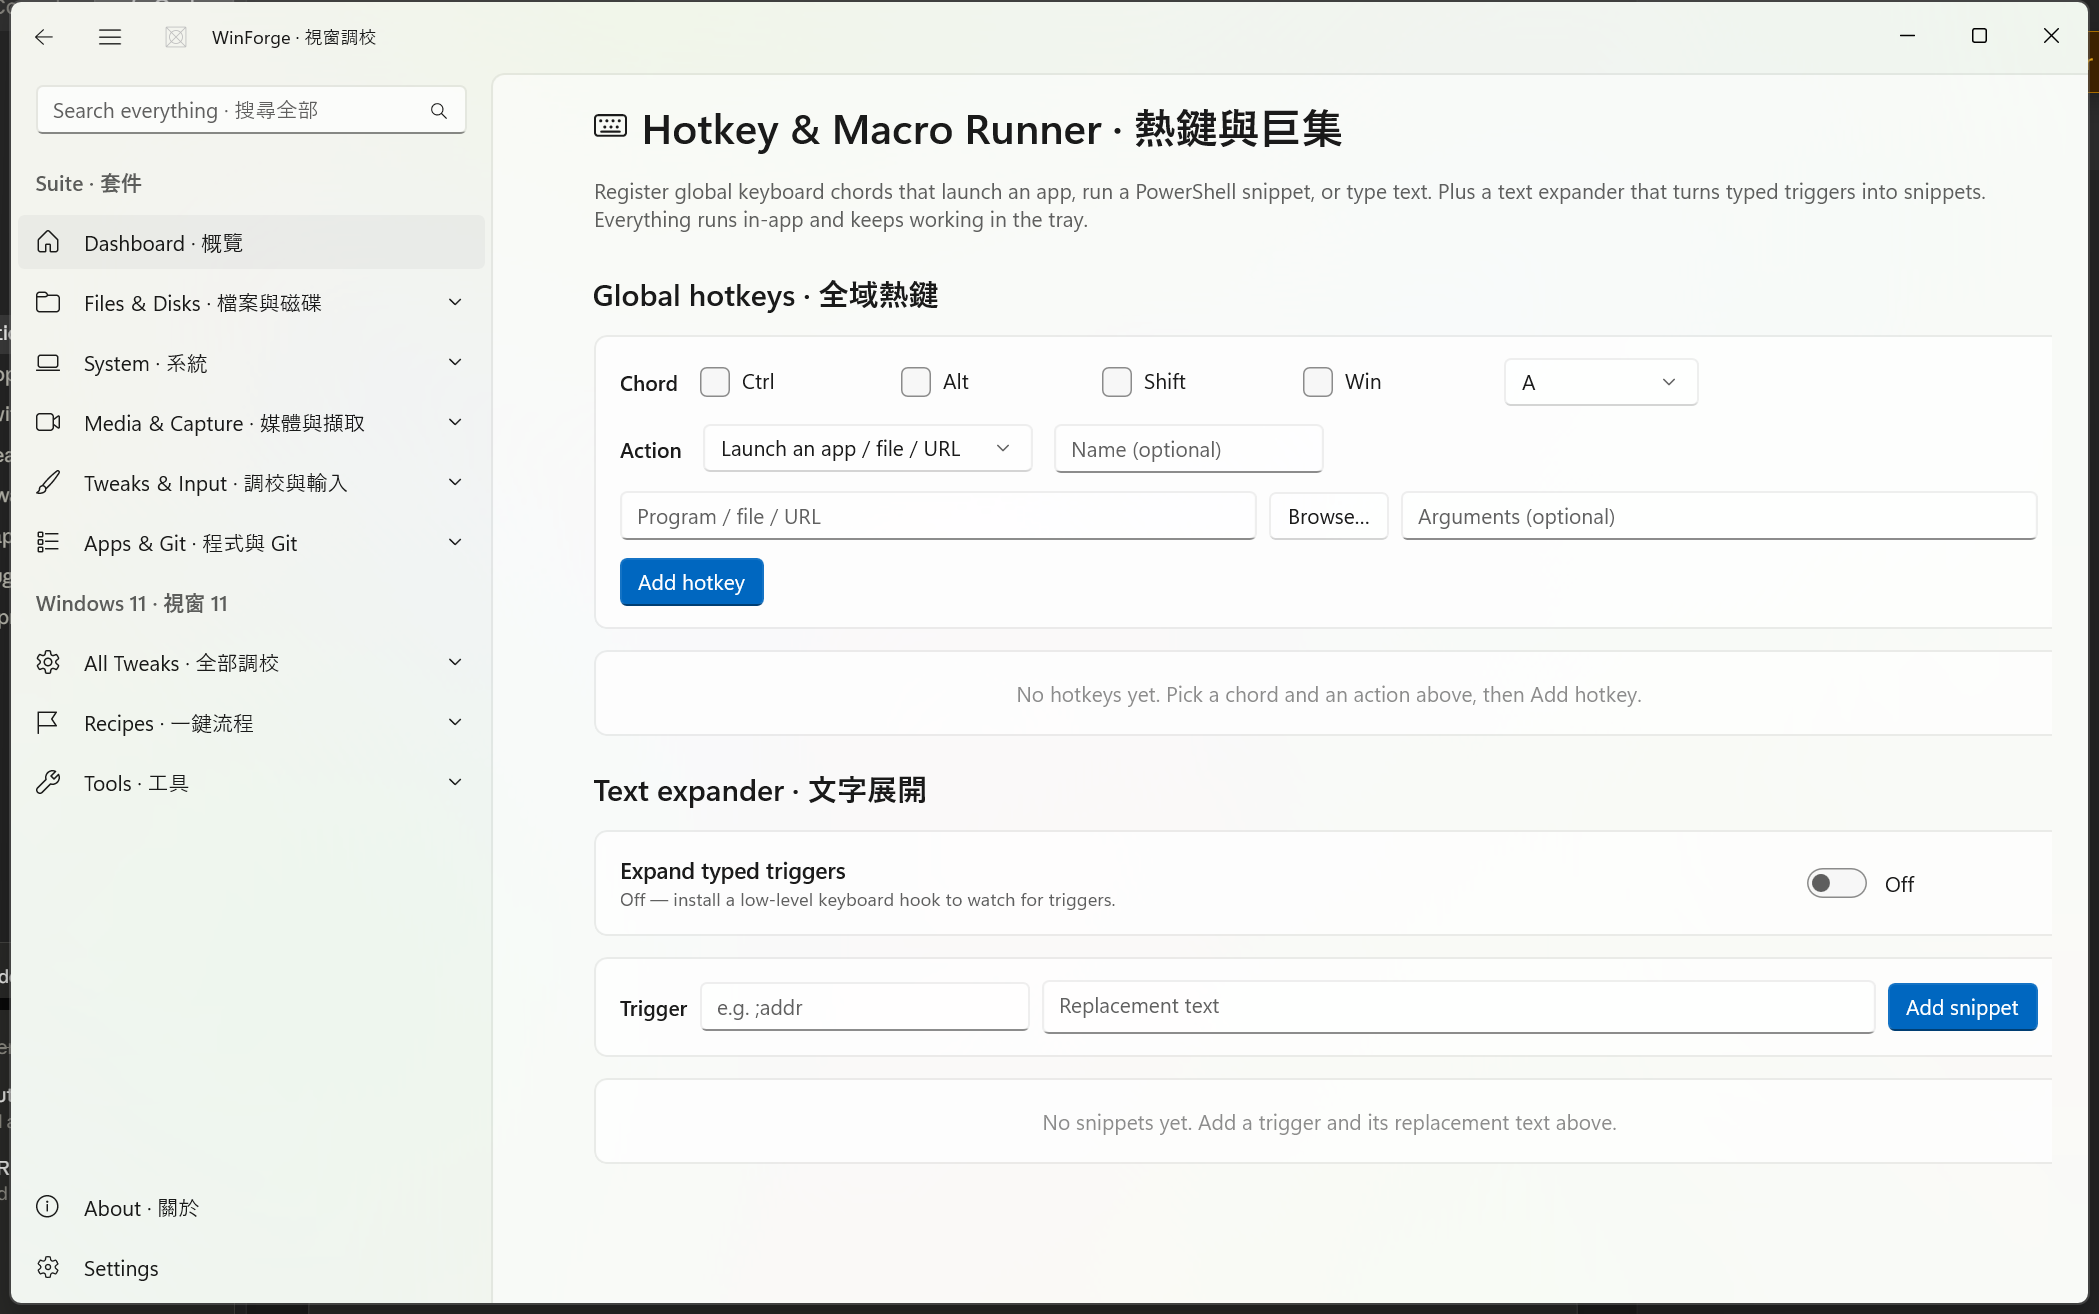The width and height of the screenshot is (2099, 1314).
Task: Toggle the hamburger navigation menu
Action: point(110,37)
